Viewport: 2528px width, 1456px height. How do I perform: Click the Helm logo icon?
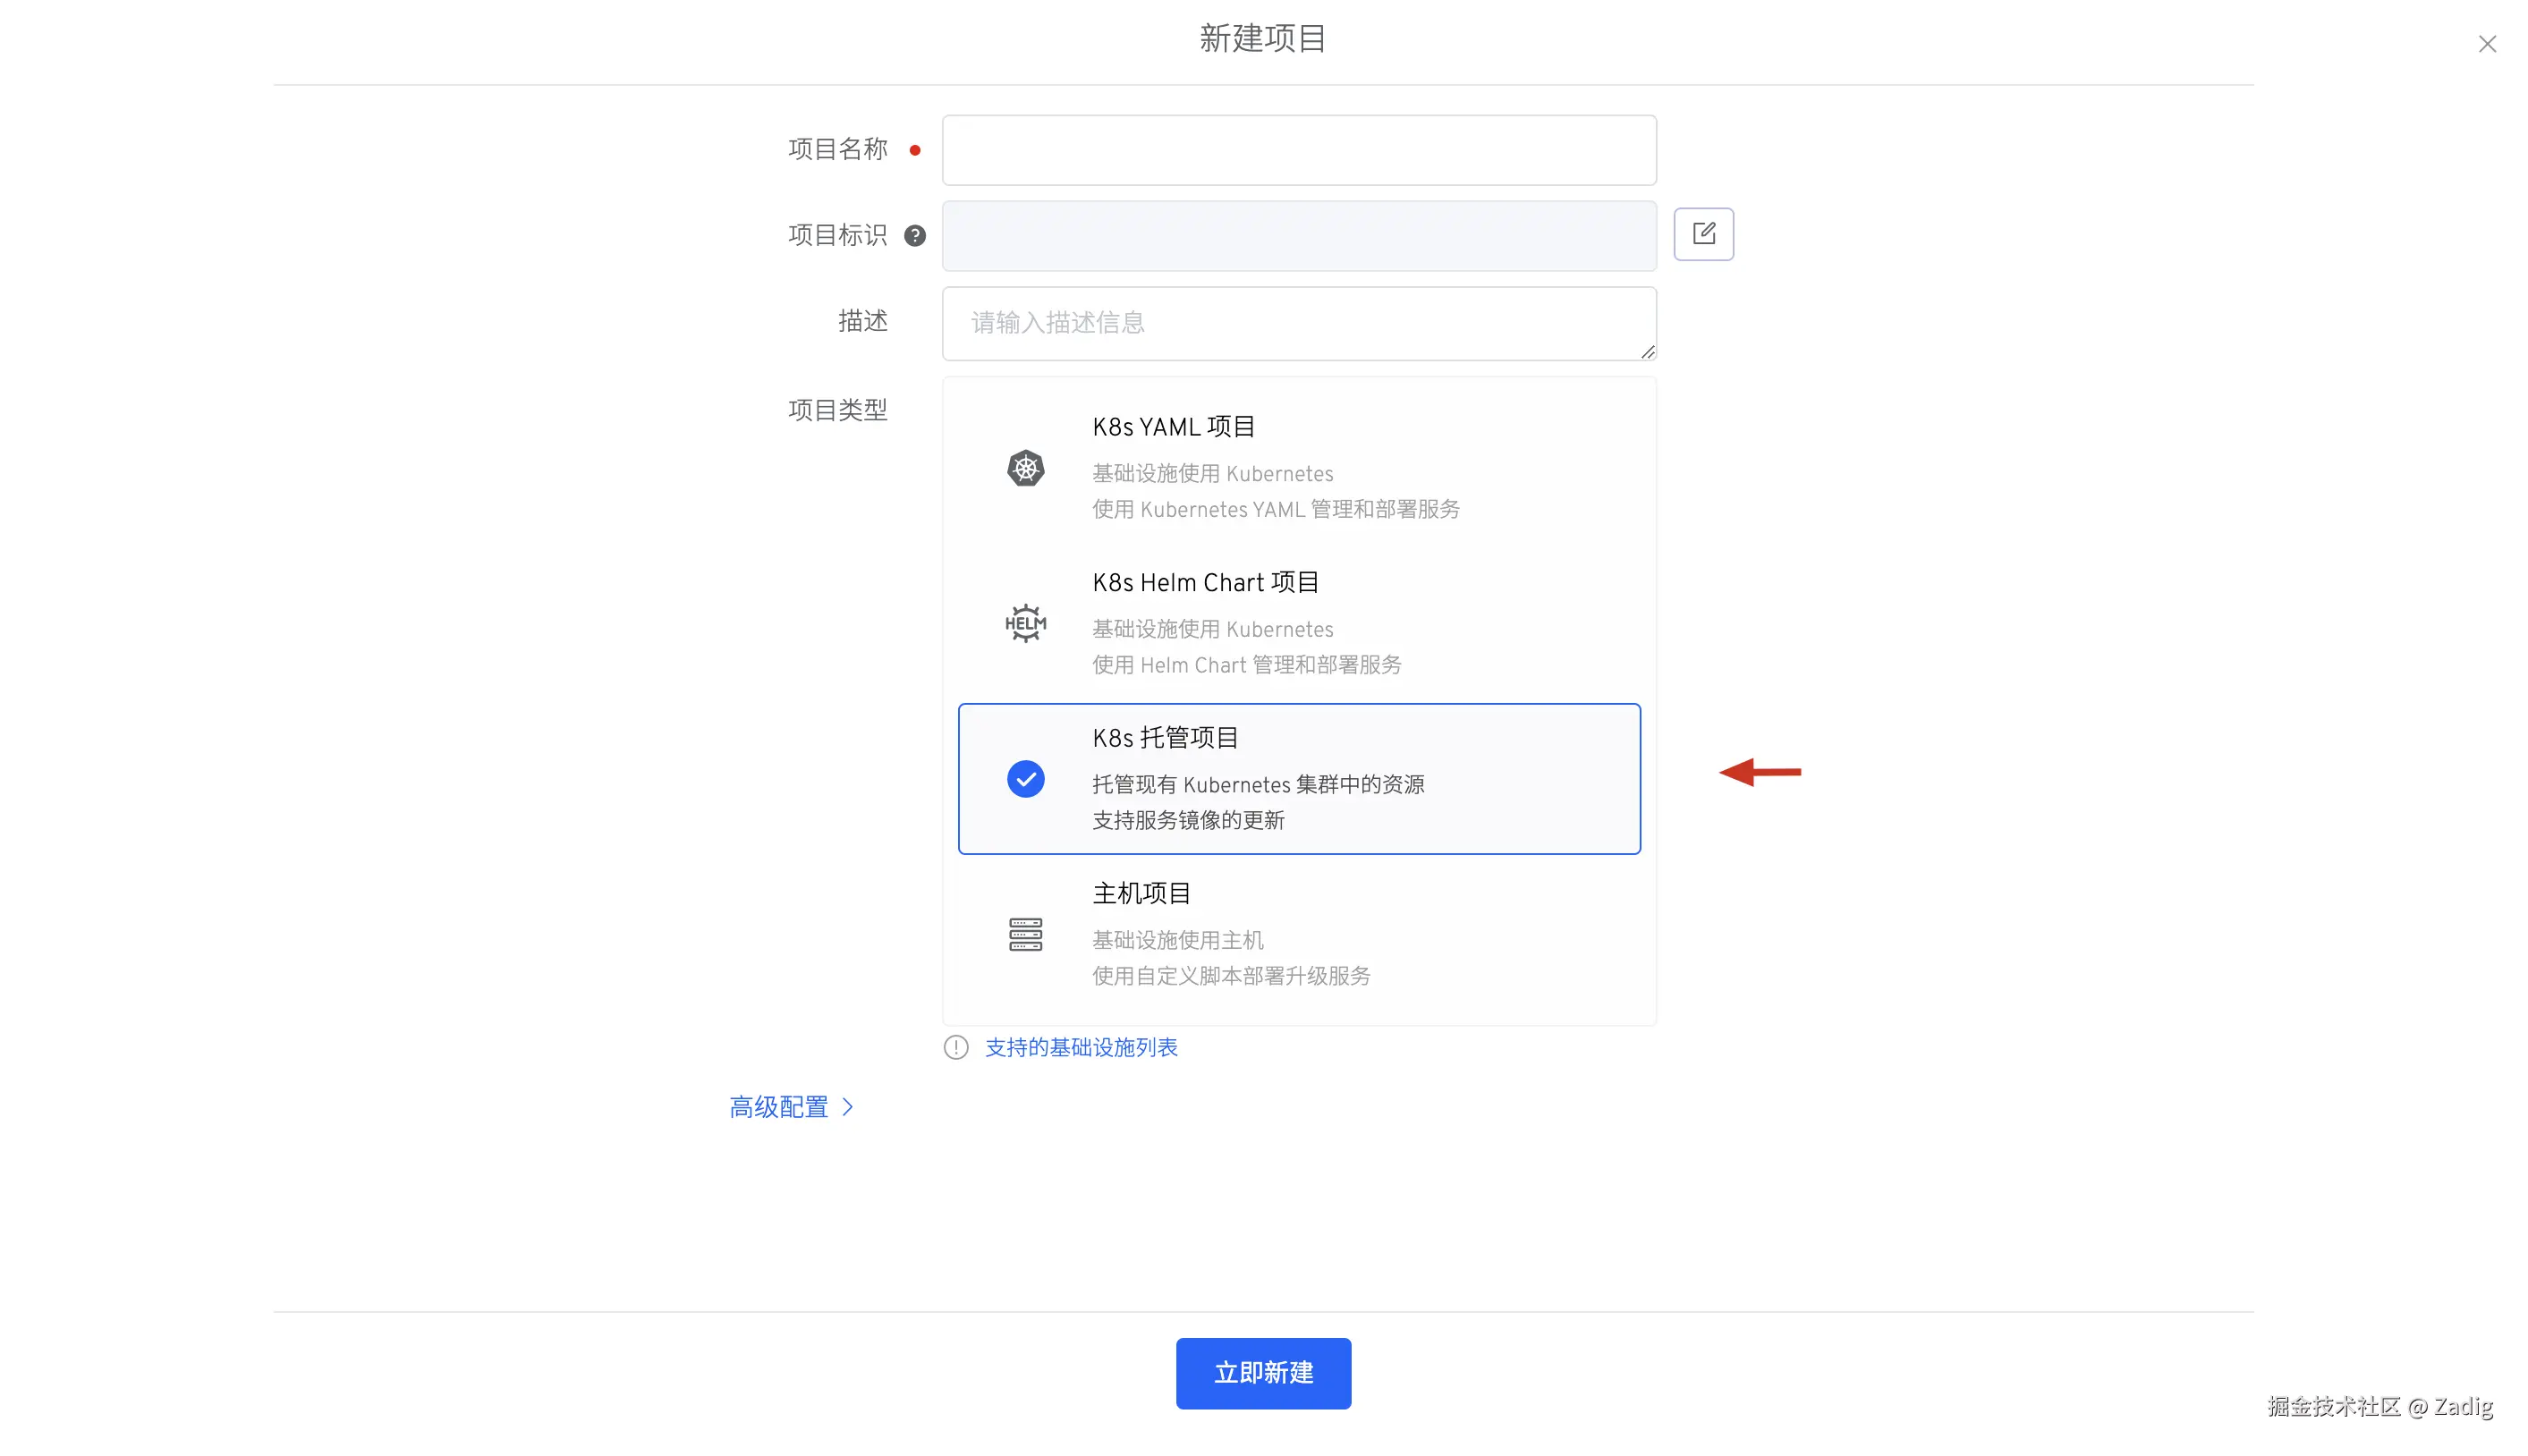coord(1025,623)
